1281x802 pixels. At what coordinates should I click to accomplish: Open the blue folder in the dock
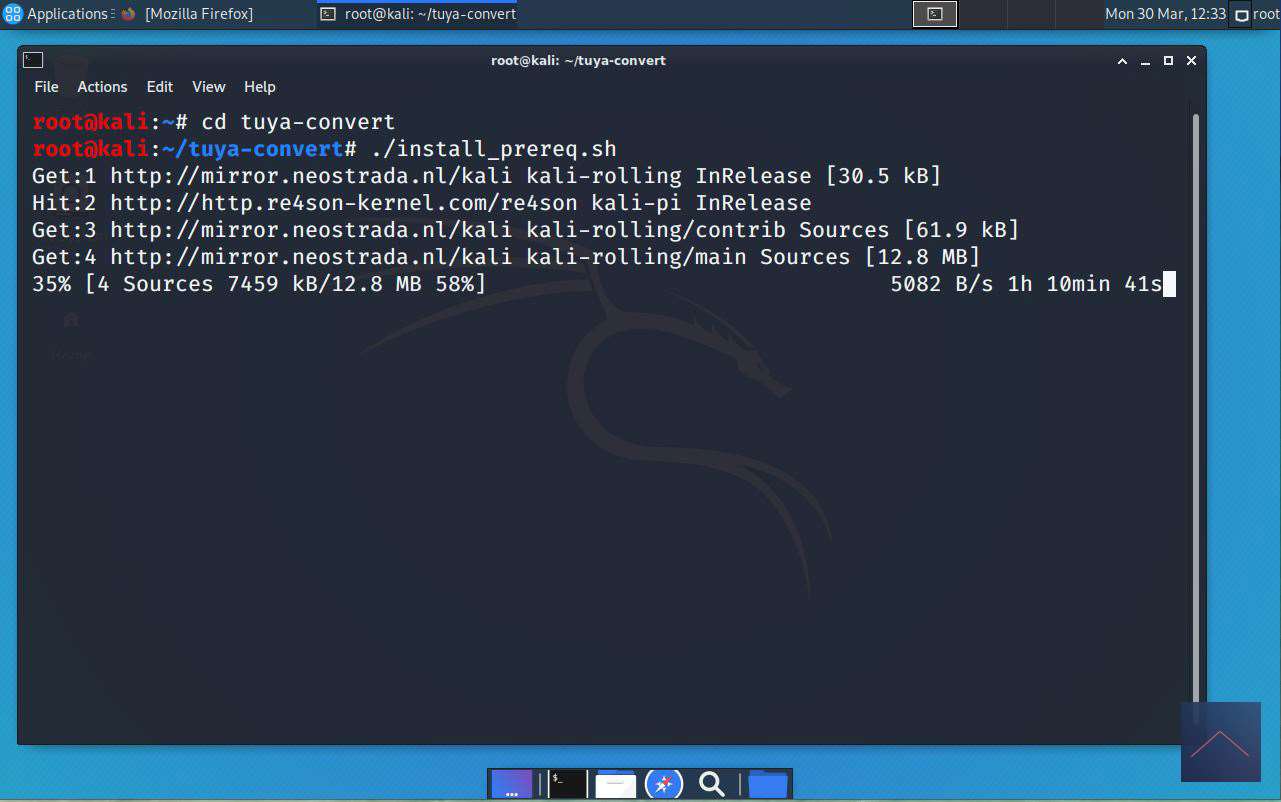[768, 784]
